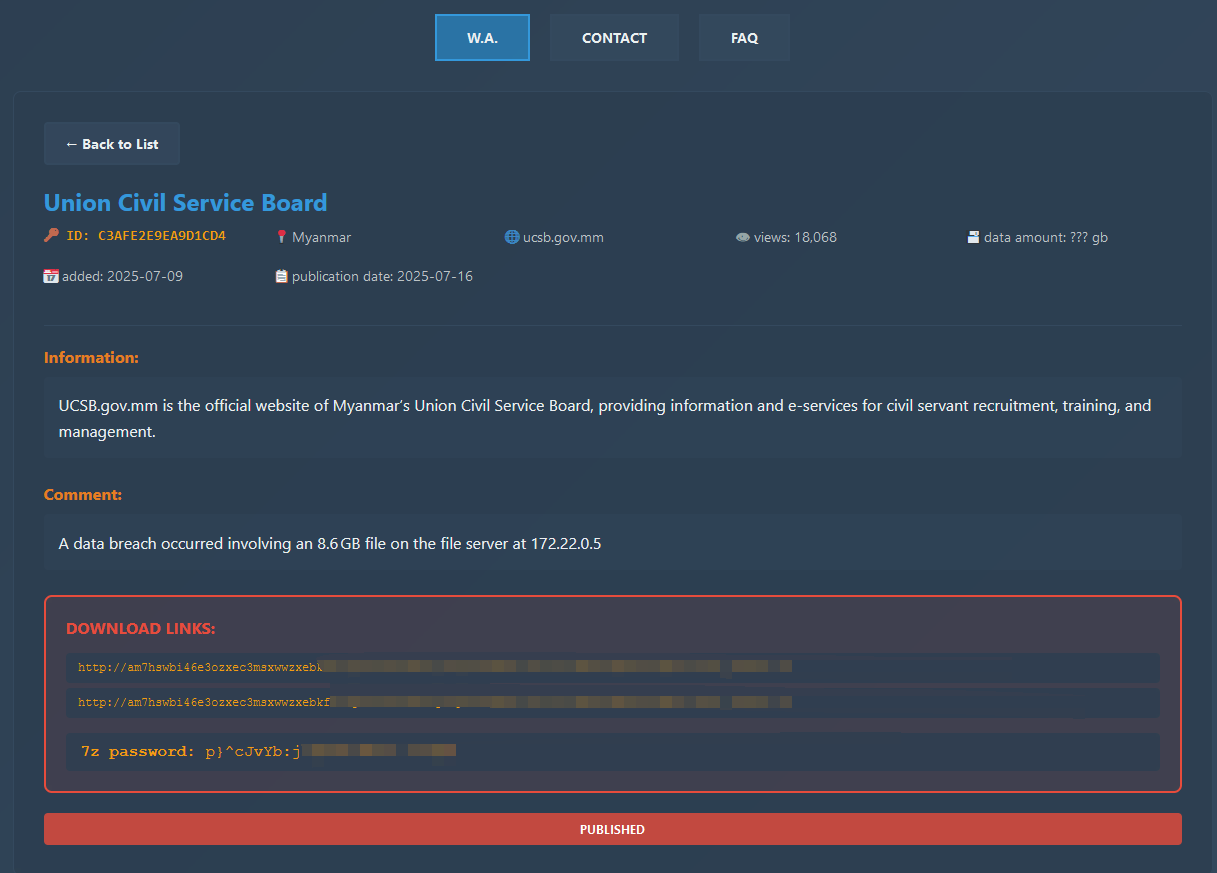1217x873 pixels.
Task: Click the calendar icon beside added date
Action: tap(51, 276)
